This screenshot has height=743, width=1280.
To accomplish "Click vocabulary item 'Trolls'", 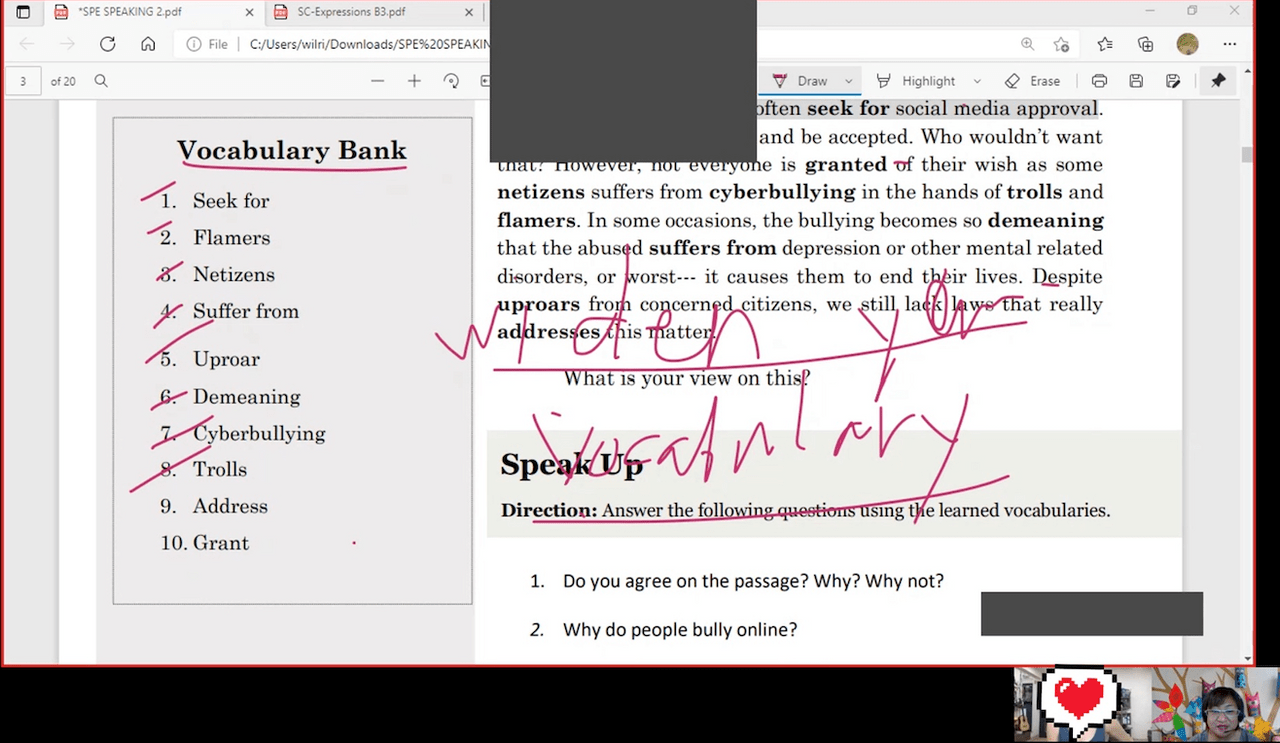I will tap(220, 470).
